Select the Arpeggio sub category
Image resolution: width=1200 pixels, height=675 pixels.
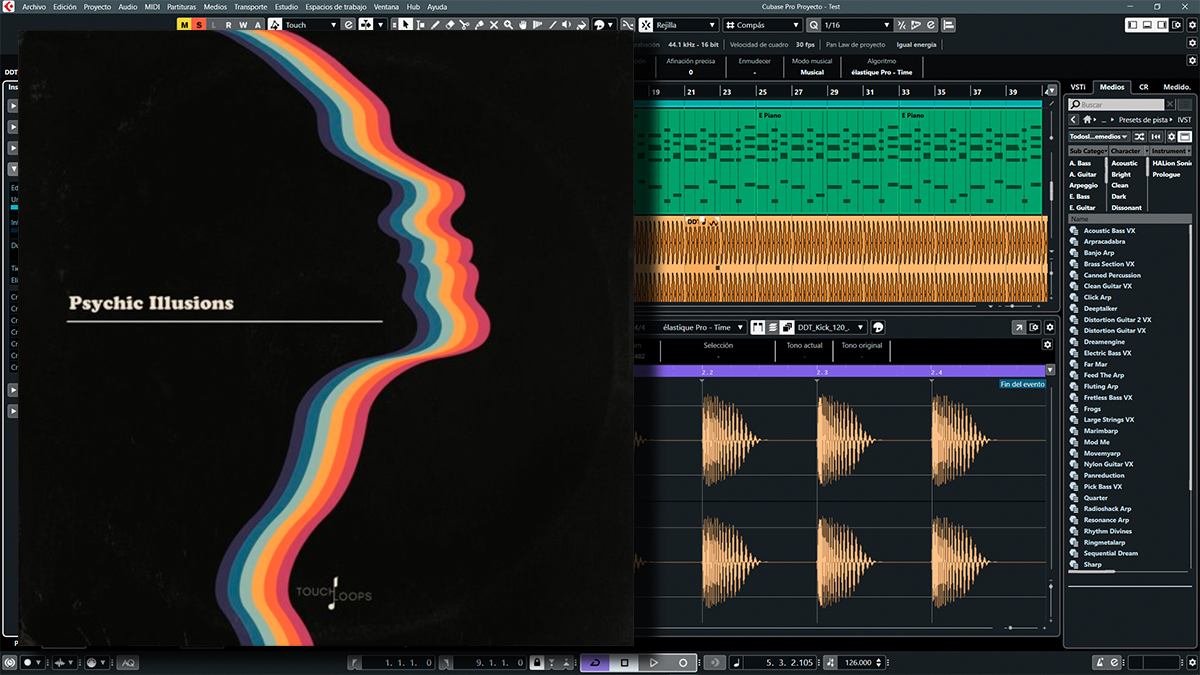click(x=1083, y=185)
